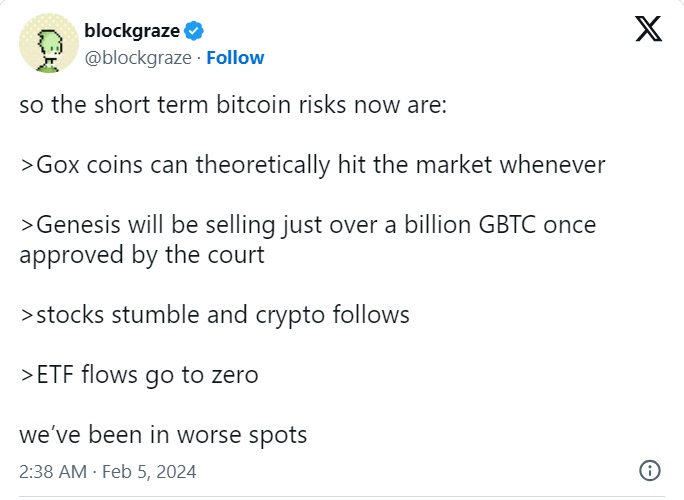Click the 2:38 AM time text
Viewport: 684px width, 500px height.
[x=53, y=472]
